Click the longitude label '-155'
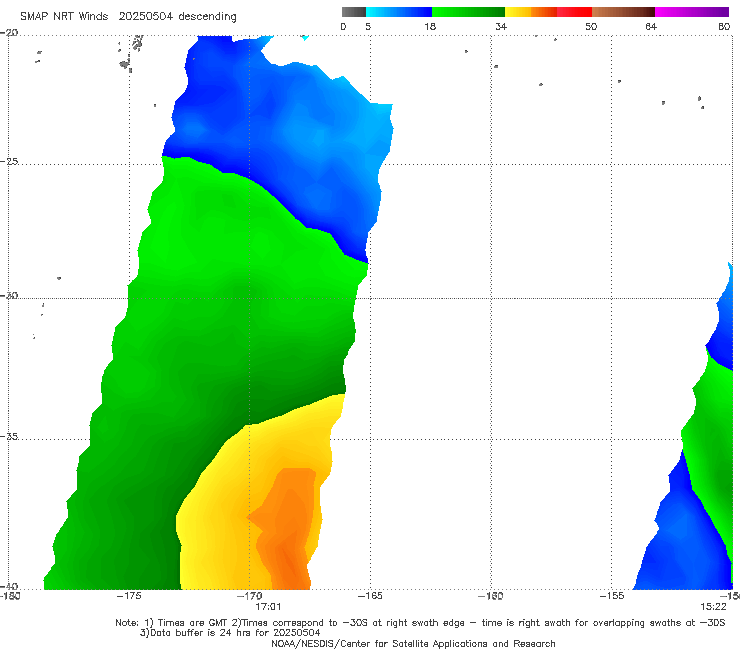The width and height of the screenshot is (740, 650). 612,596
